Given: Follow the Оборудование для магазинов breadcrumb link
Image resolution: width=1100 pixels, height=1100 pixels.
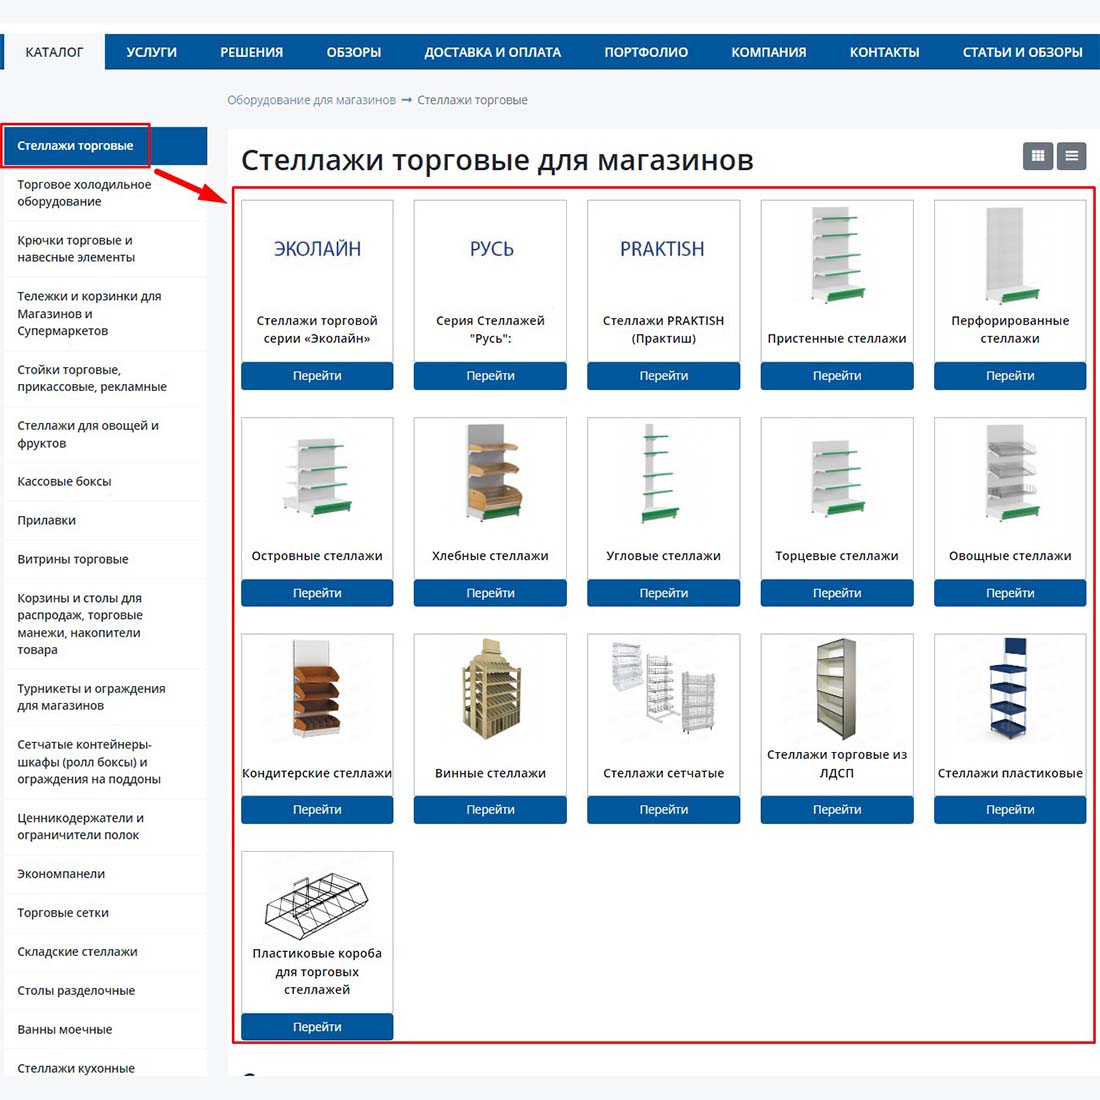Looking at the screenshot, I should coord(311,100).
